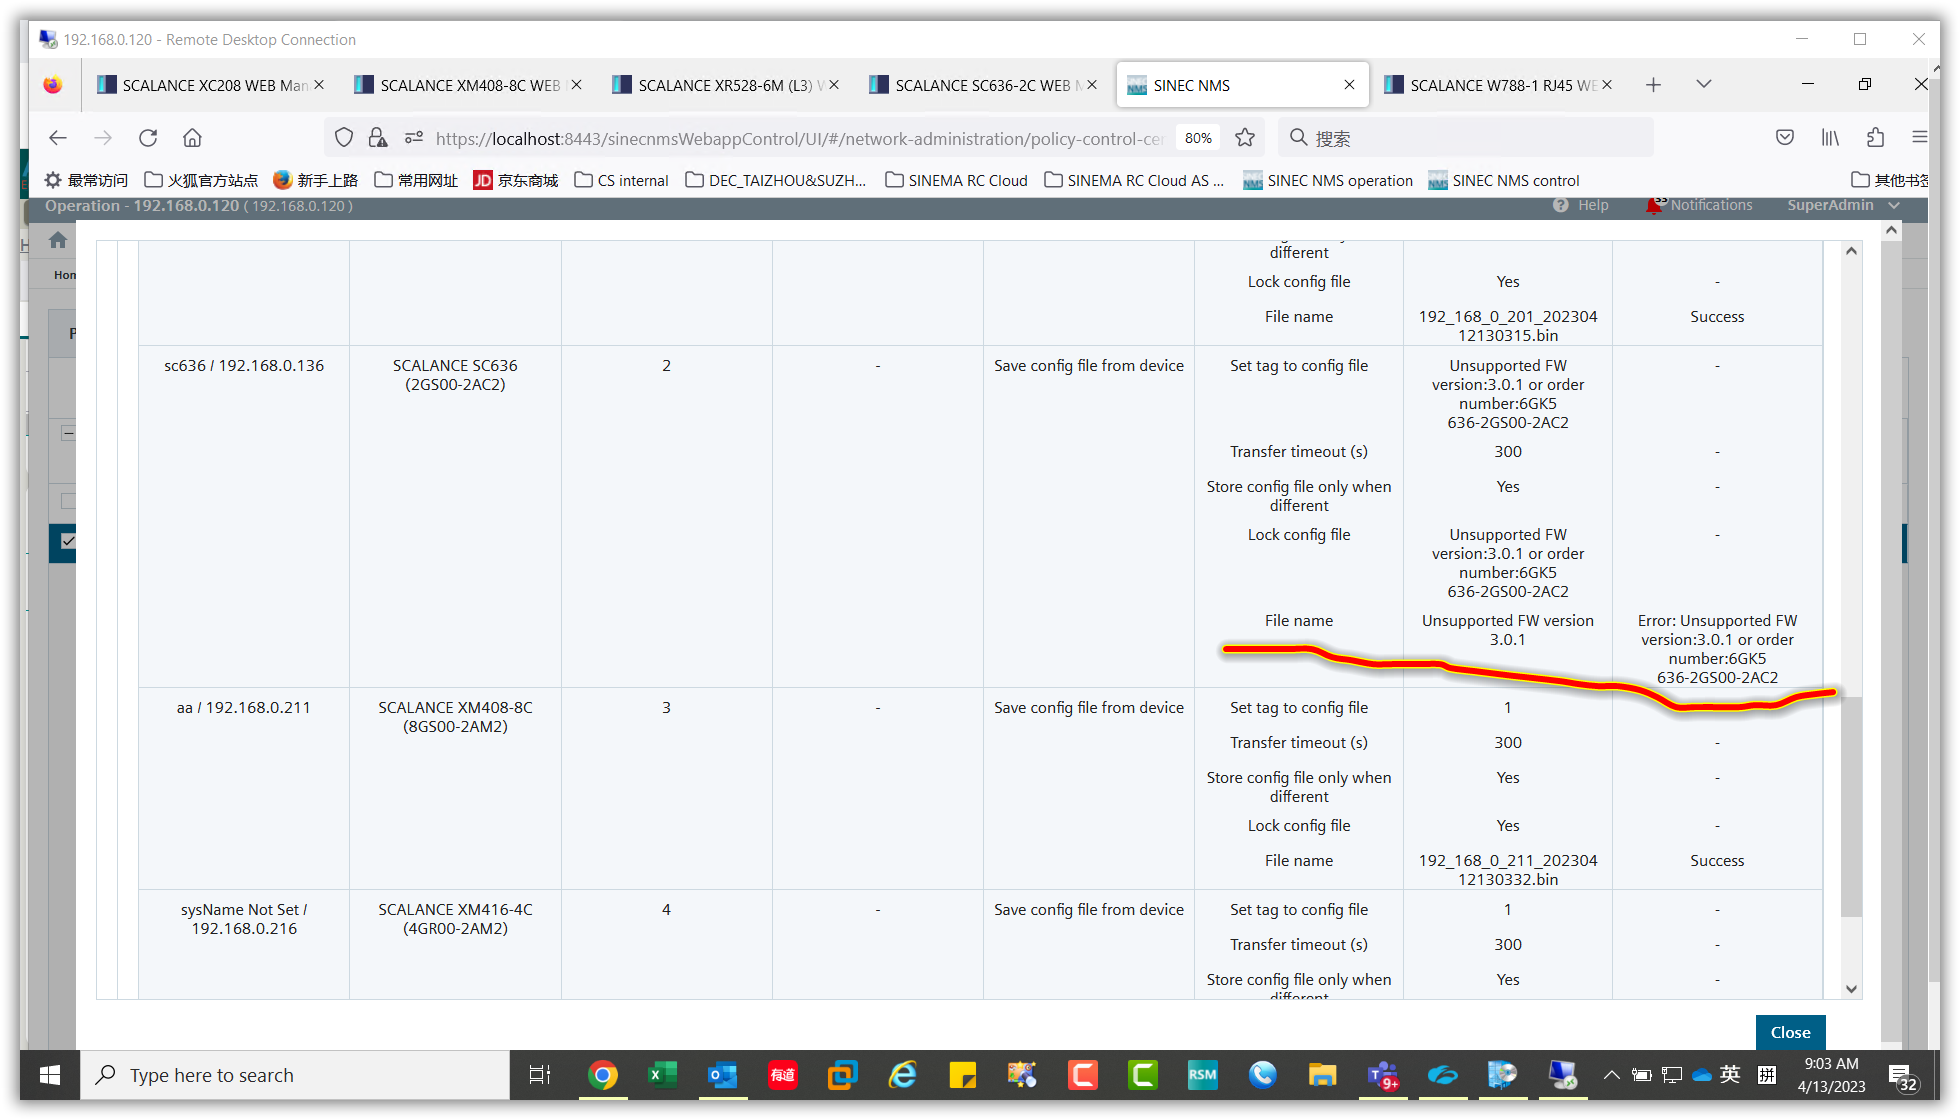Open Firefox extensions puzzle icon
Image resolution: width=1960 pixels, height=1120 pixels.
point(1875,138)
